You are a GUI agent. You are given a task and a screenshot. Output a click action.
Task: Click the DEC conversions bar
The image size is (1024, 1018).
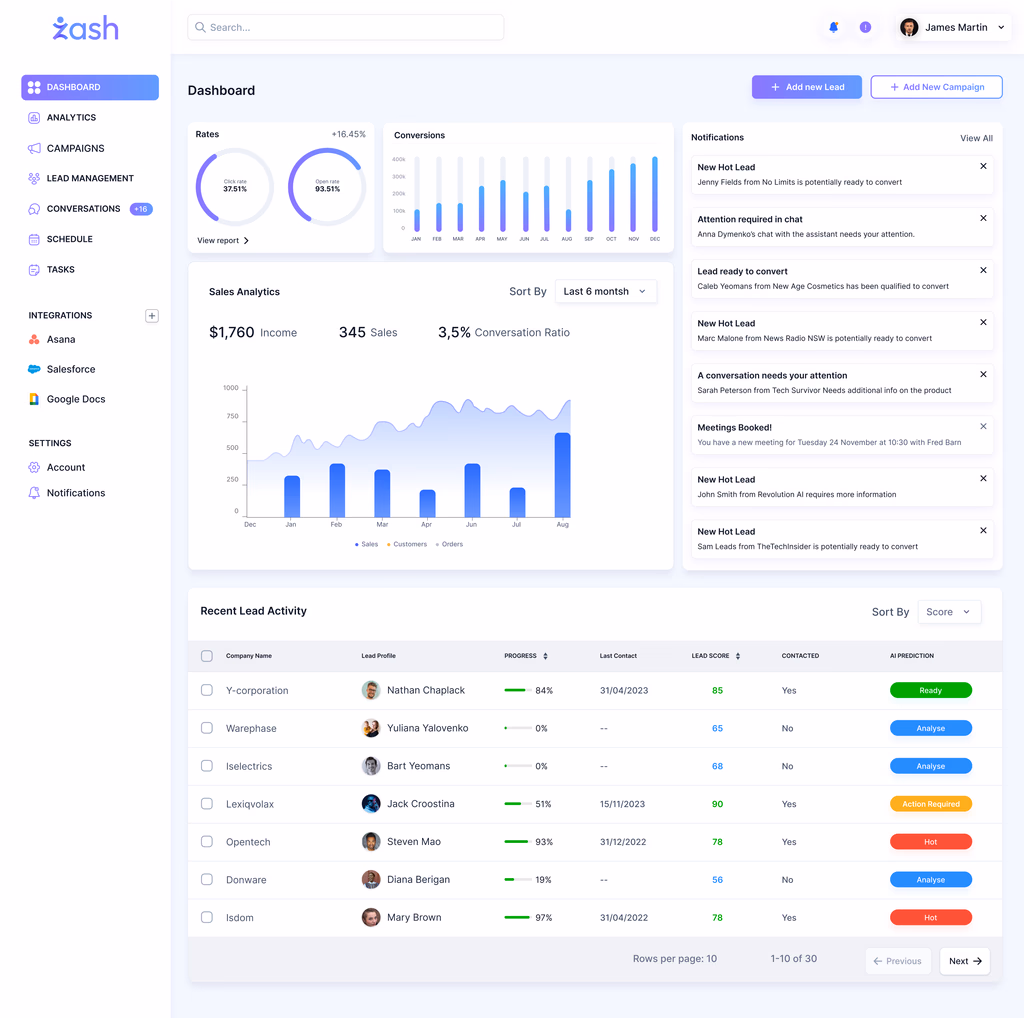[654, 194]
